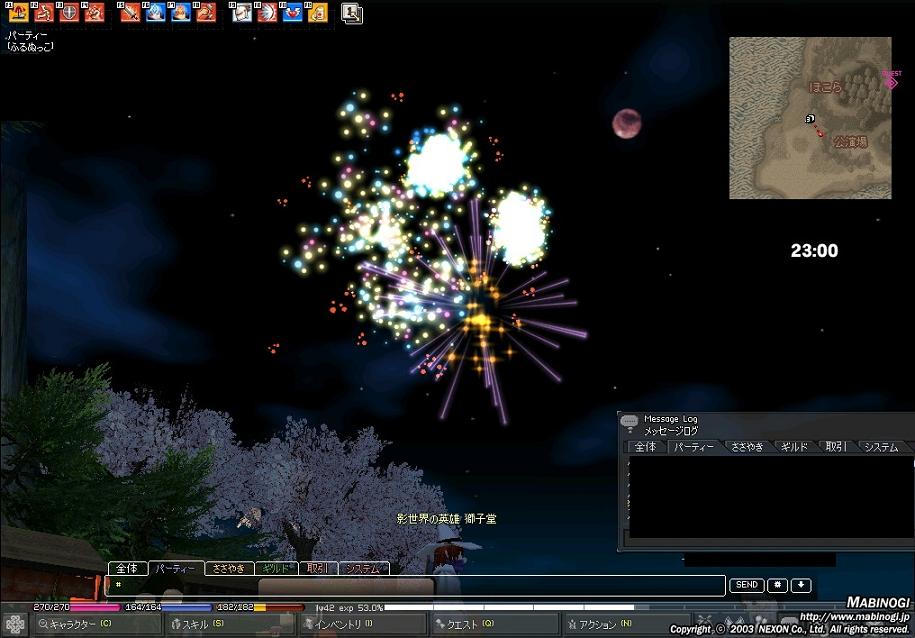Image resolution: width=915 pixels, height=638 pixels.
Task: Click the pink QUEST marker on the minimap
Action: pyautogui.click(x=891, y=81)
